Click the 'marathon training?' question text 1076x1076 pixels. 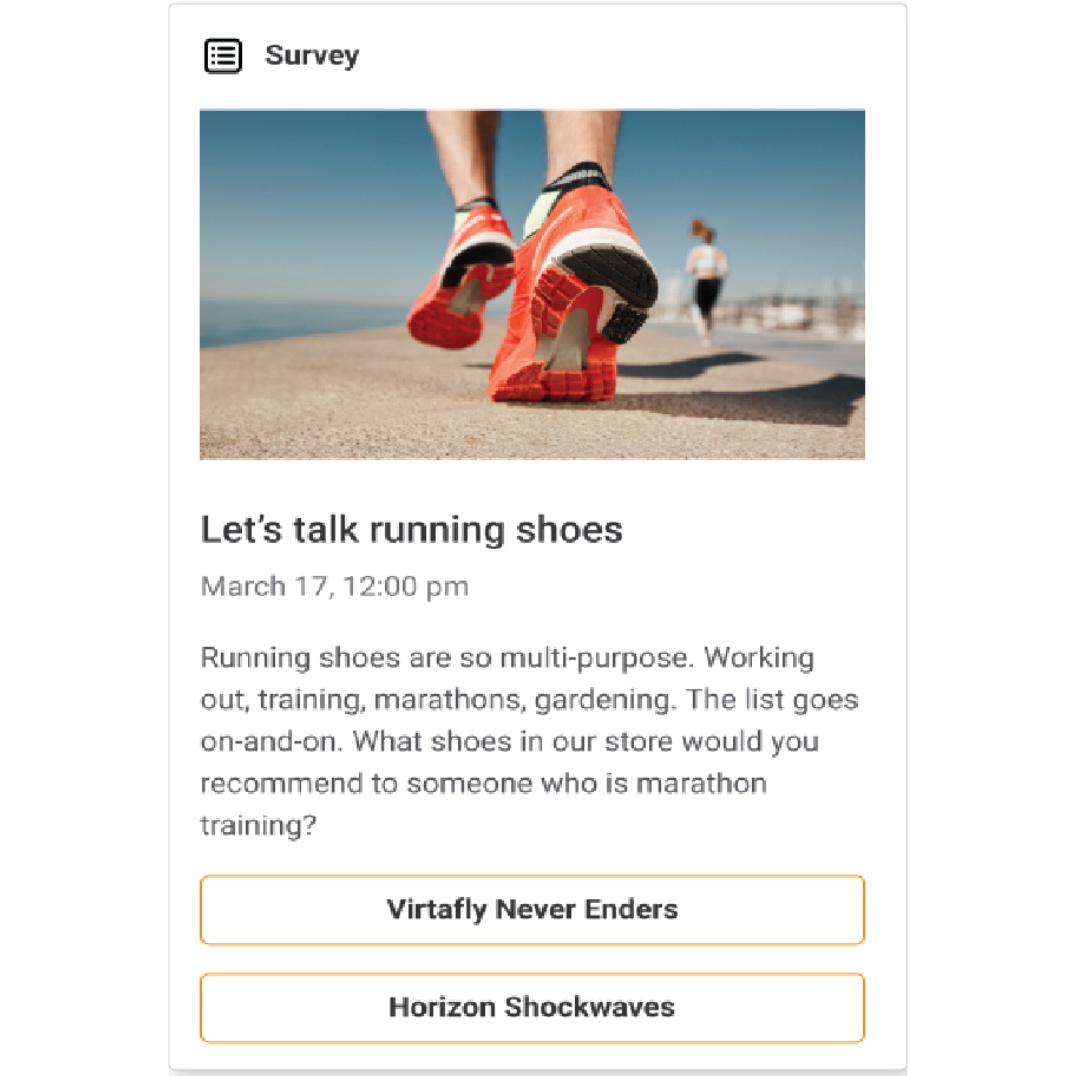click(x=483, y=804)
